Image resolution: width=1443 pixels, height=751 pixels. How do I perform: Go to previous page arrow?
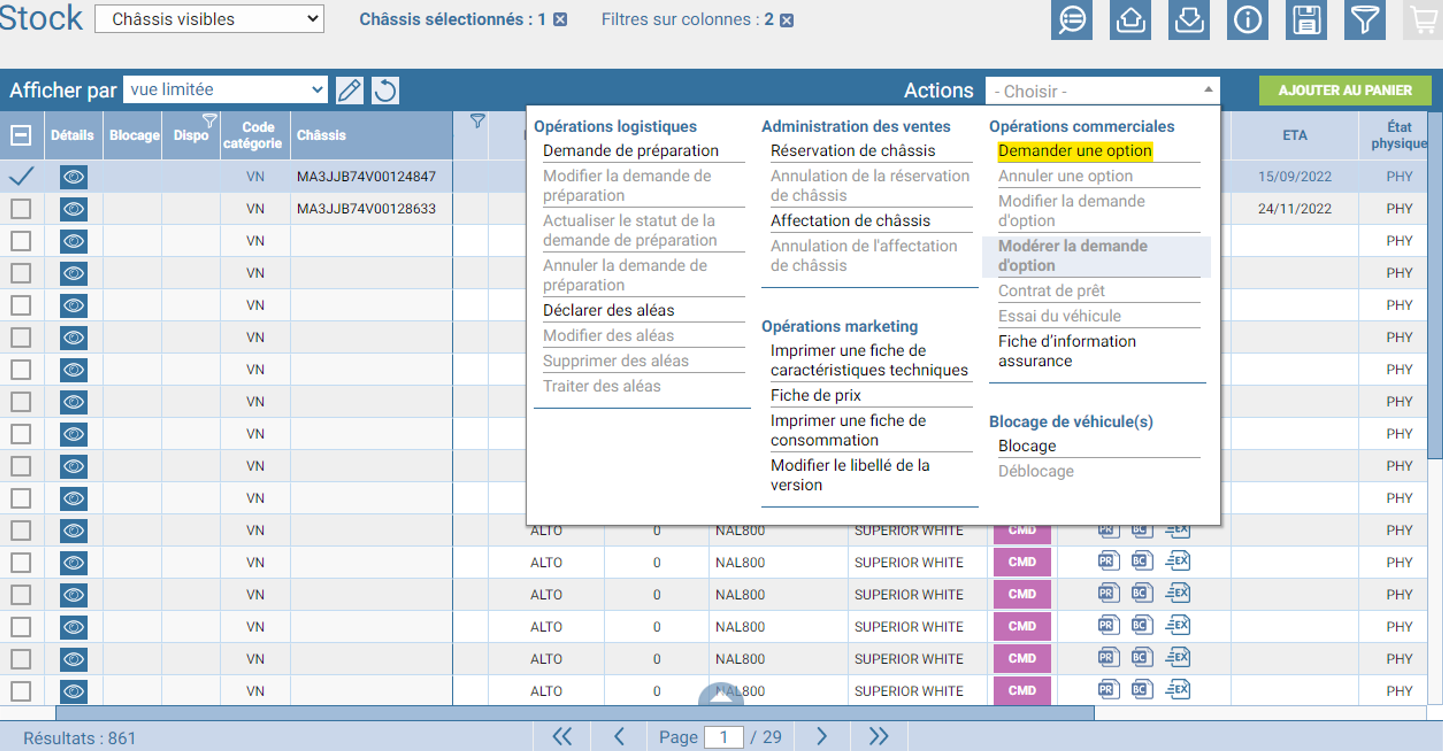pos(619,737)
